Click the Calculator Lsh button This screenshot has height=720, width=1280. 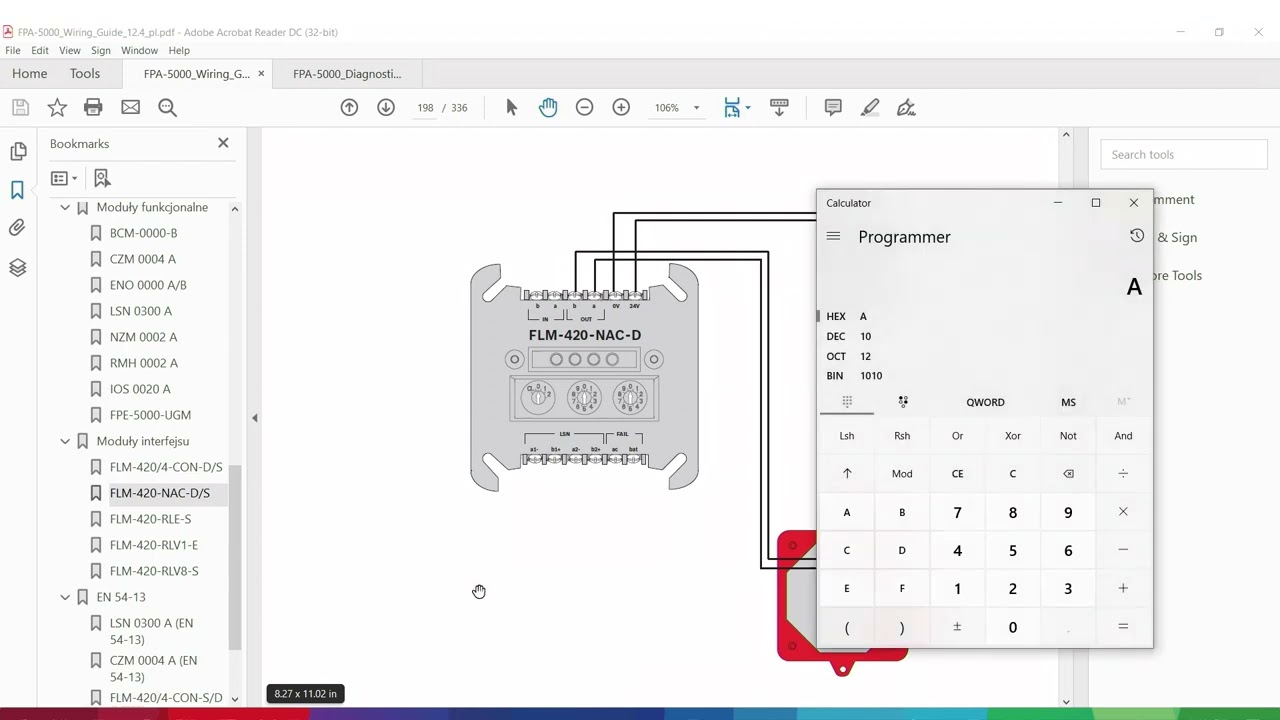pos(847,436)
